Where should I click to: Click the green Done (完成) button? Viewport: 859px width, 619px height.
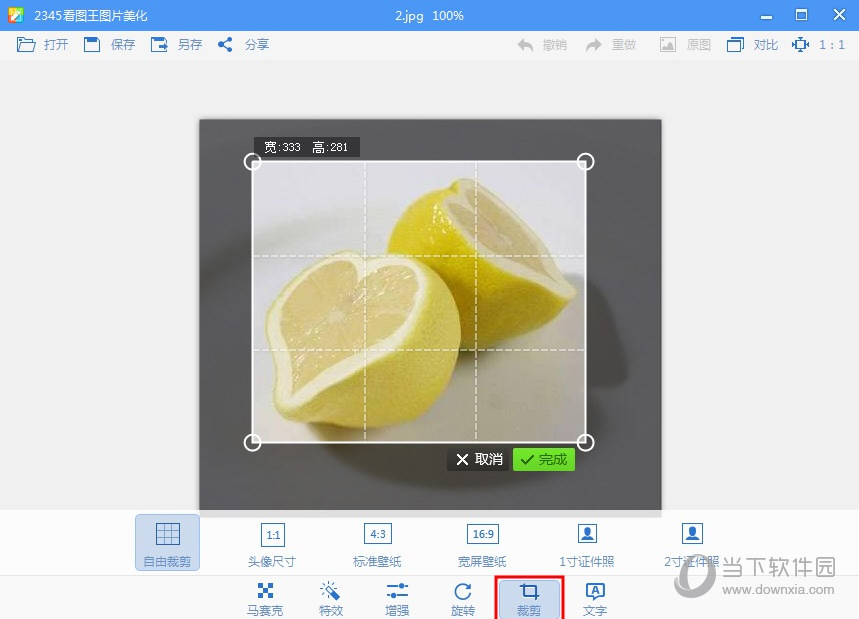click(544, 459)
